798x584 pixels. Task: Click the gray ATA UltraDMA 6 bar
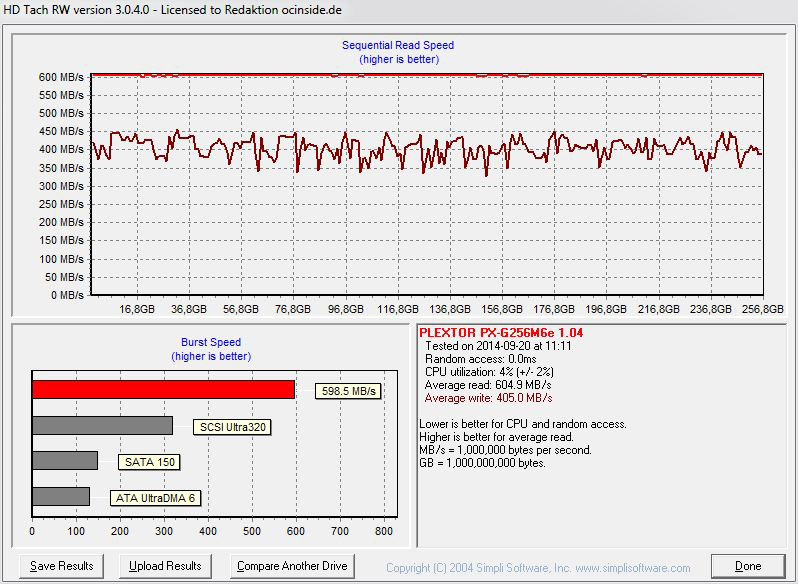[61, 497]
